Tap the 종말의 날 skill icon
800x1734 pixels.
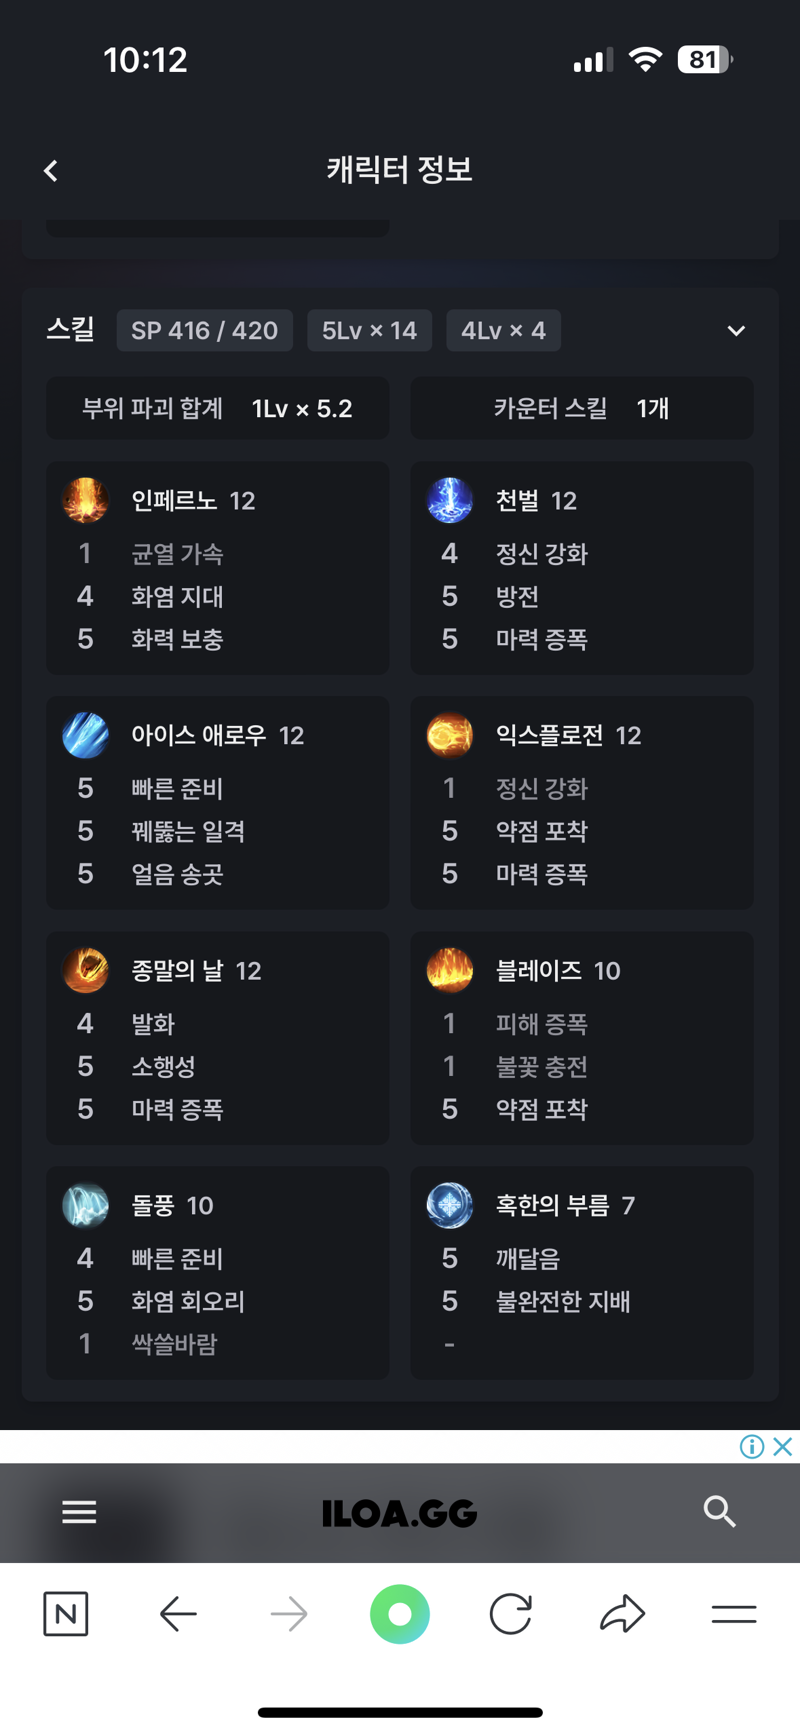pyautogui.click(x=86, y=970)
